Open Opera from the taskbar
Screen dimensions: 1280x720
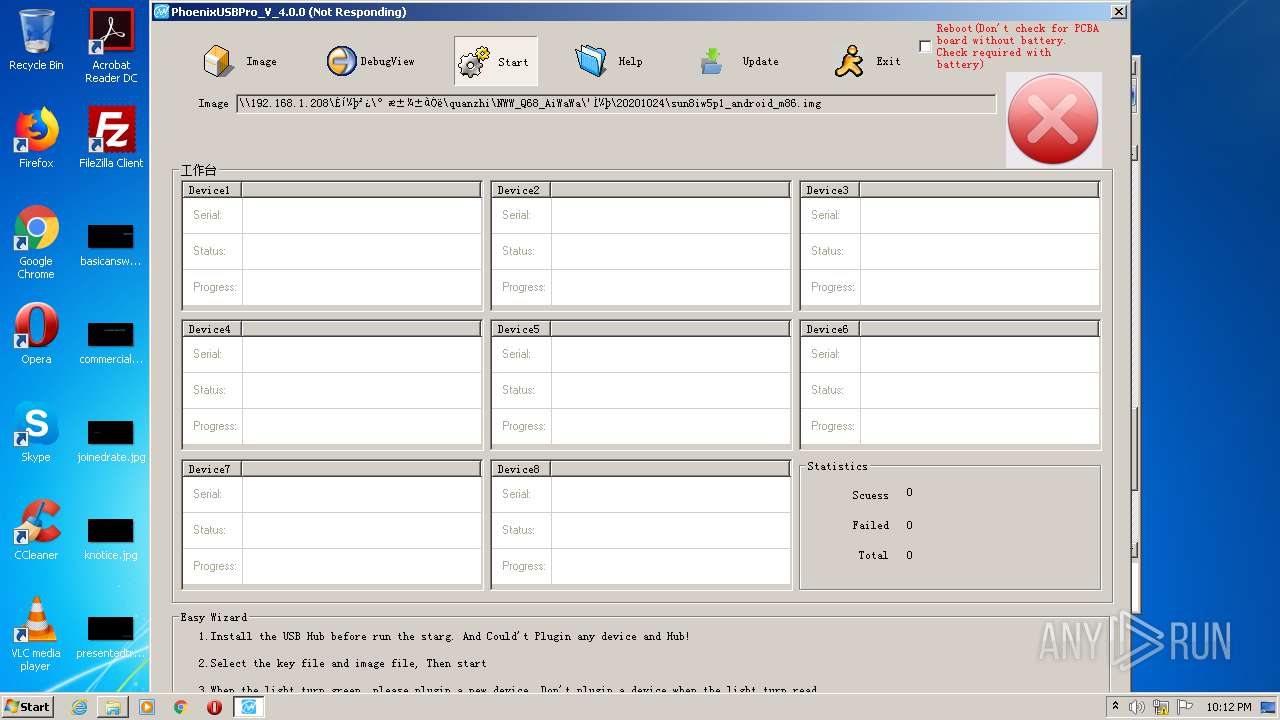pyautogui.click(x=214, y=707)
